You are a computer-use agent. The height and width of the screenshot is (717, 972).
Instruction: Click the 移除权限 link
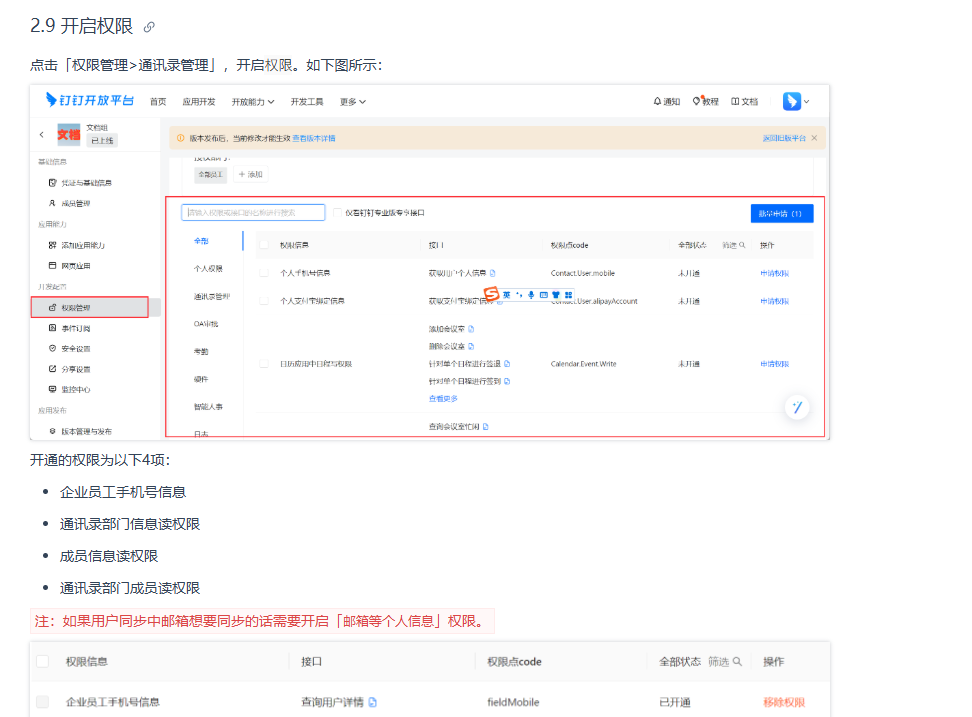(x=783, y=702)
